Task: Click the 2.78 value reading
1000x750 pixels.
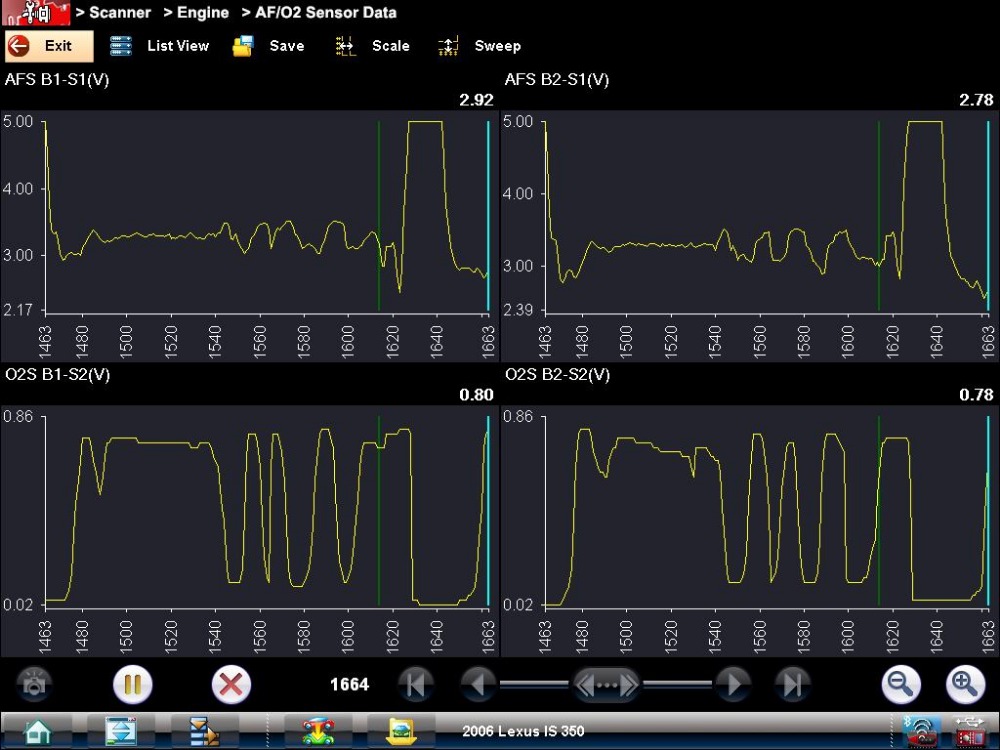Action: 976,100
